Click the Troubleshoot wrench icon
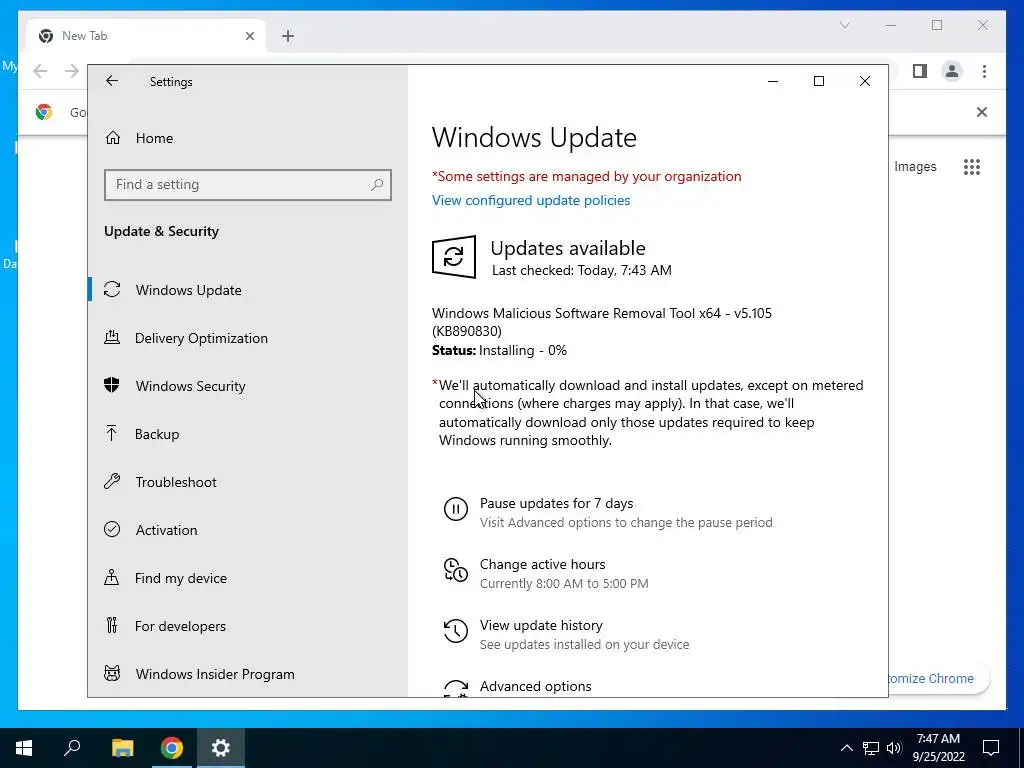 pos(112,481)
